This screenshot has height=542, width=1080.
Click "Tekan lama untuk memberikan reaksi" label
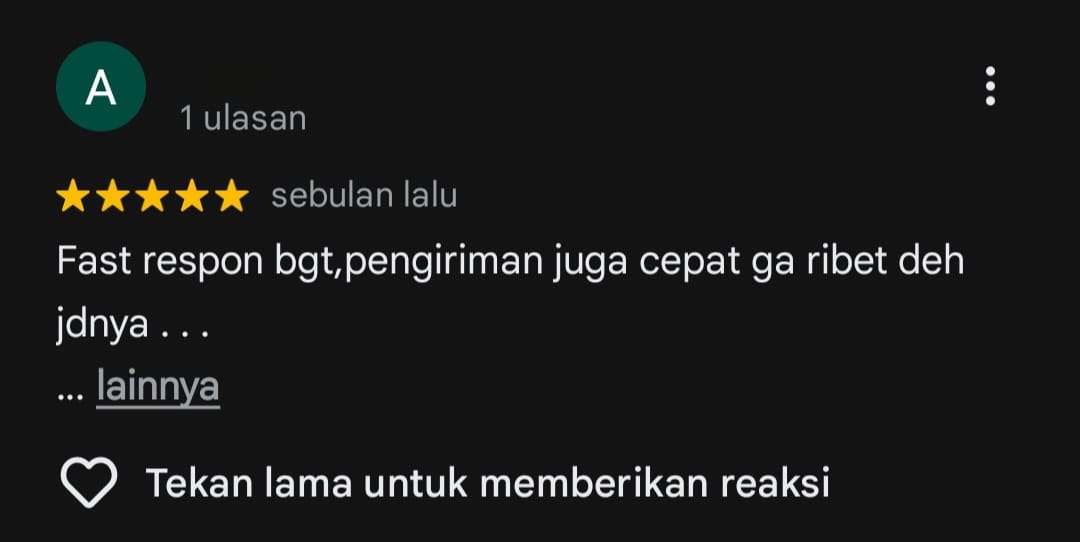click(x=488, y=483)
